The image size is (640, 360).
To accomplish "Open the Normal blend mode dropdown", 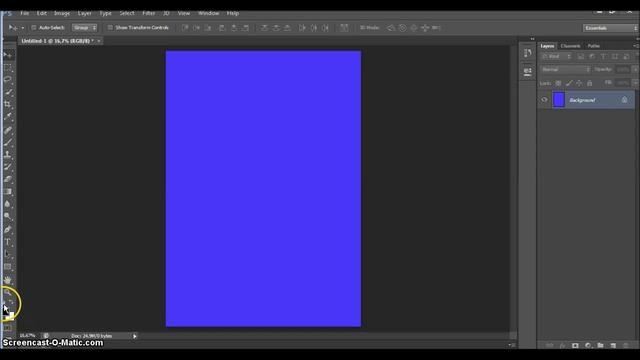I will (x=565, y=70).
